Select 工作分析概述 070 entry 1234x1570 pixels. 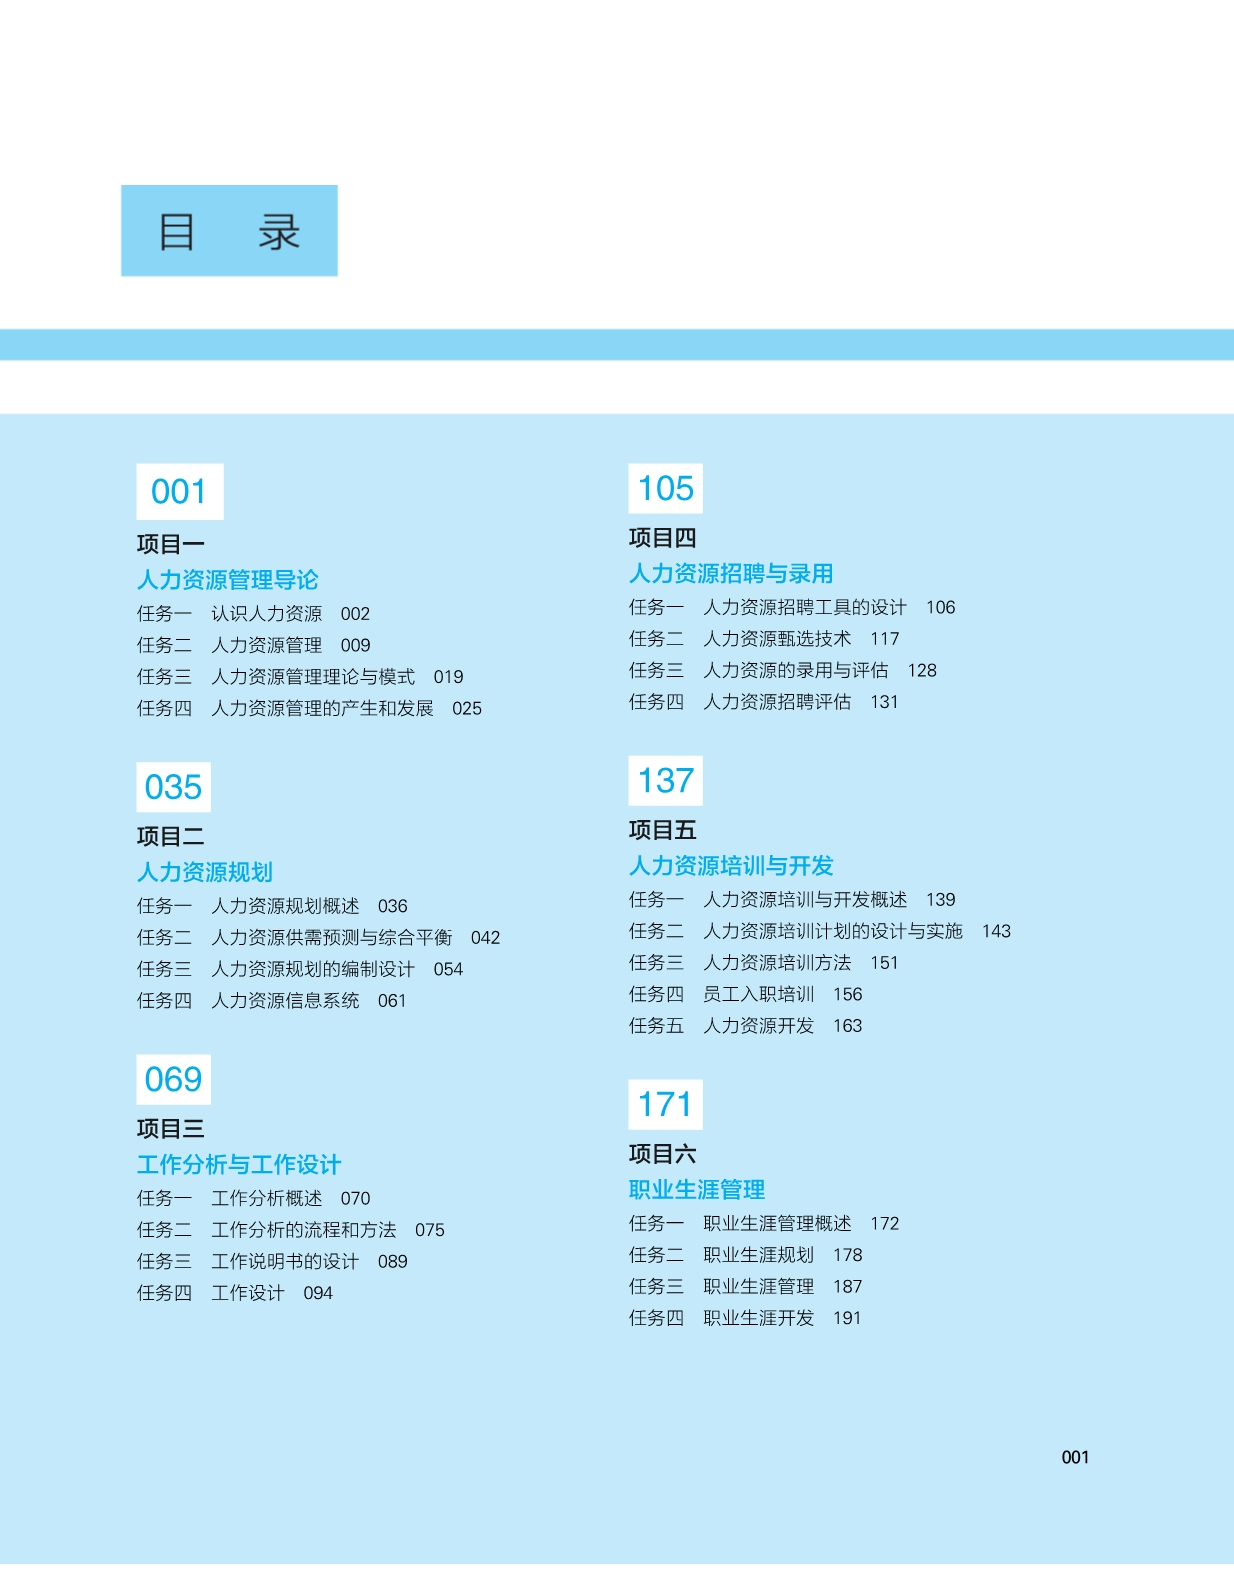tap(253, 1198)
